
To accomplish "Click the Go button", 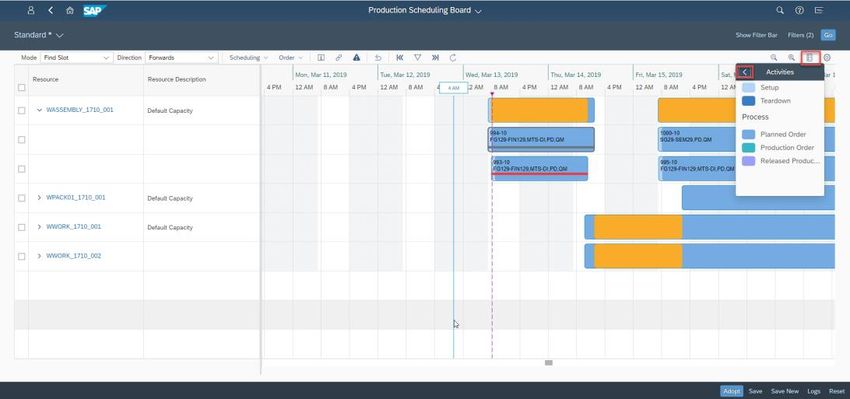I will 828,35.
